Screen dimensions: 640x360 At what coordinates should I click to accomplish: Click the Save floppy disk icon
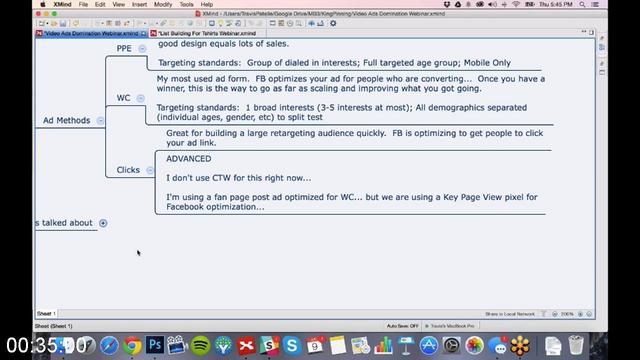pos(63,24)
